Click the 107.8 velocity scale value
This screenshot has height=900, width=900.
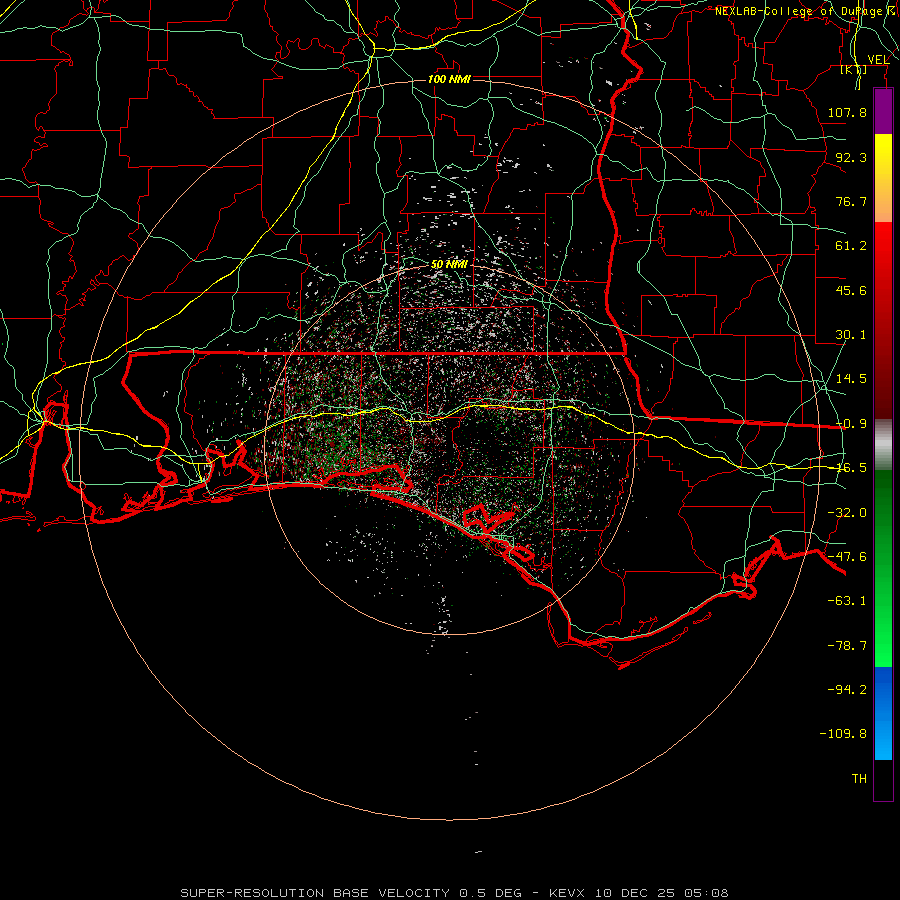(x=847, y=112)
